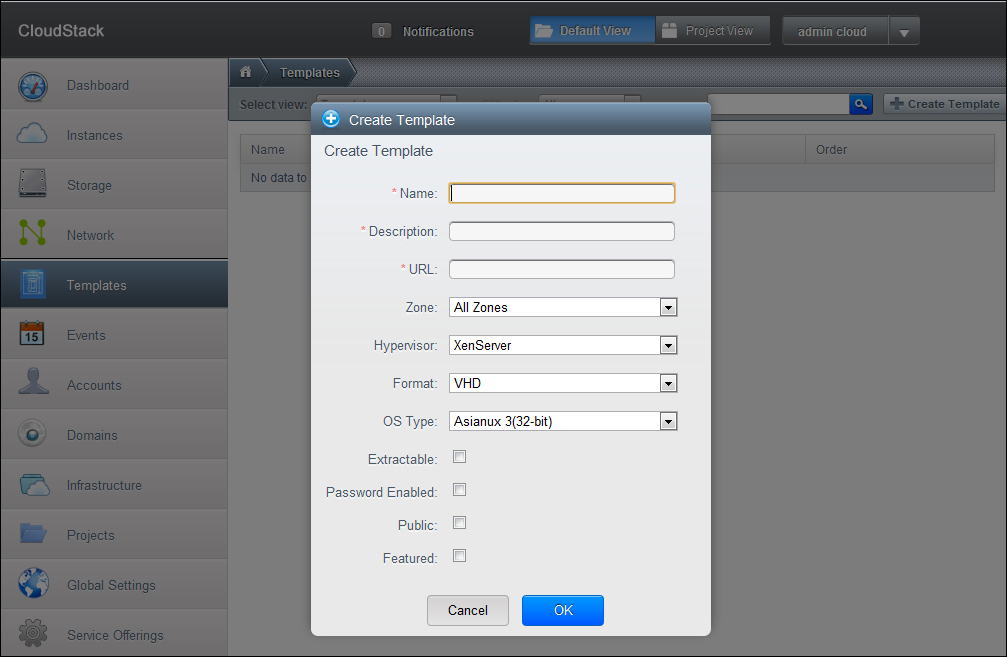Click the Accounts person icon
The width and height of the screenshot is (1007, 657).
click(x=33, y=385)
